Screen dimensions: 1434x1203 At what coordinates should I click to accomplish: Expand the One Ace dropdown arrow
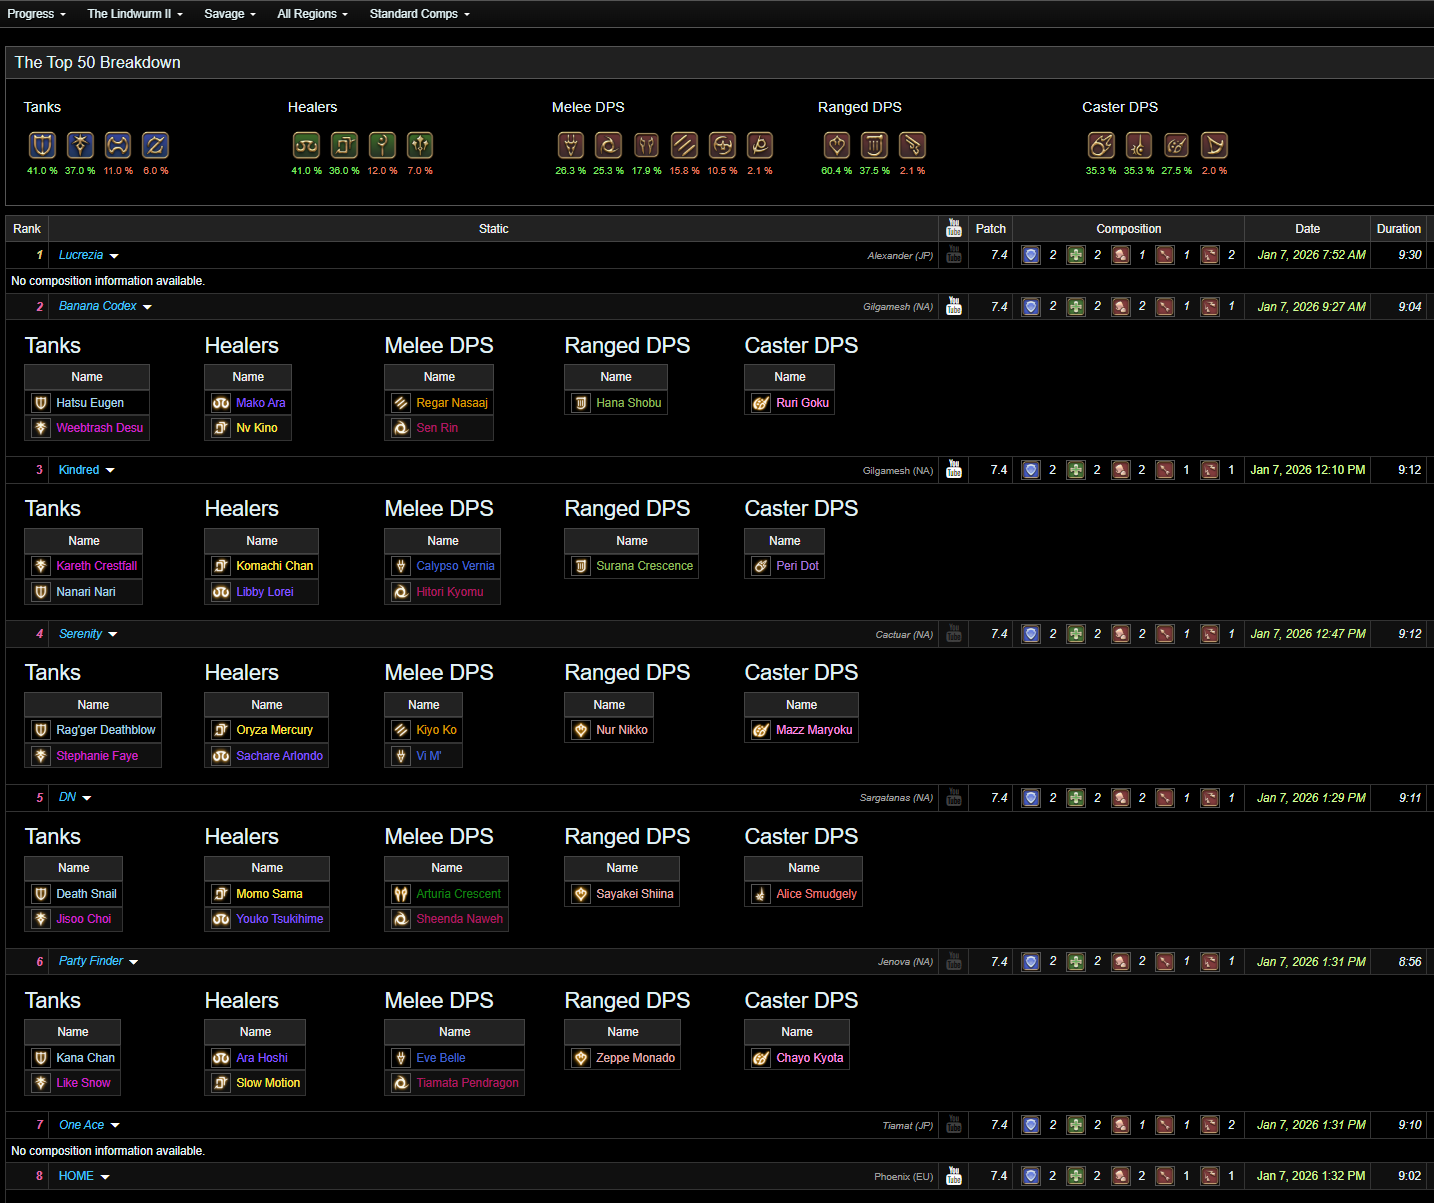pyautogui.click(x=115, y=1126)
